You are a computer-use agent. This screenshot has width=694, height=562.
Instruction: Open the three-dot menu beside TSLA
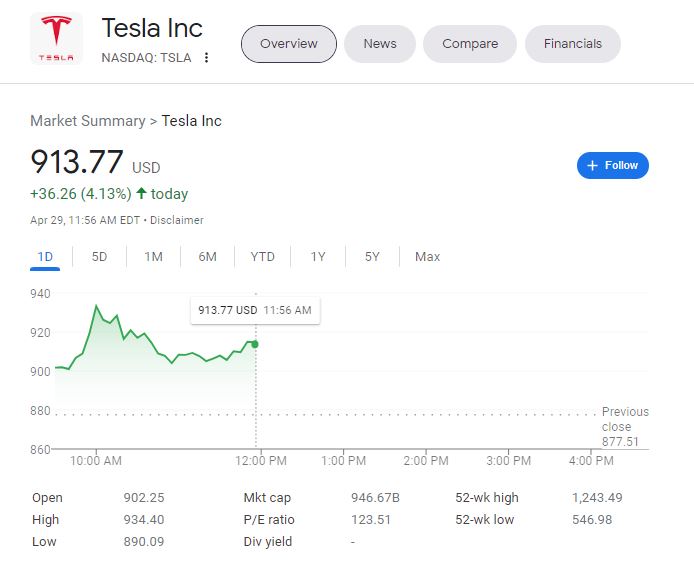point(207,58)
